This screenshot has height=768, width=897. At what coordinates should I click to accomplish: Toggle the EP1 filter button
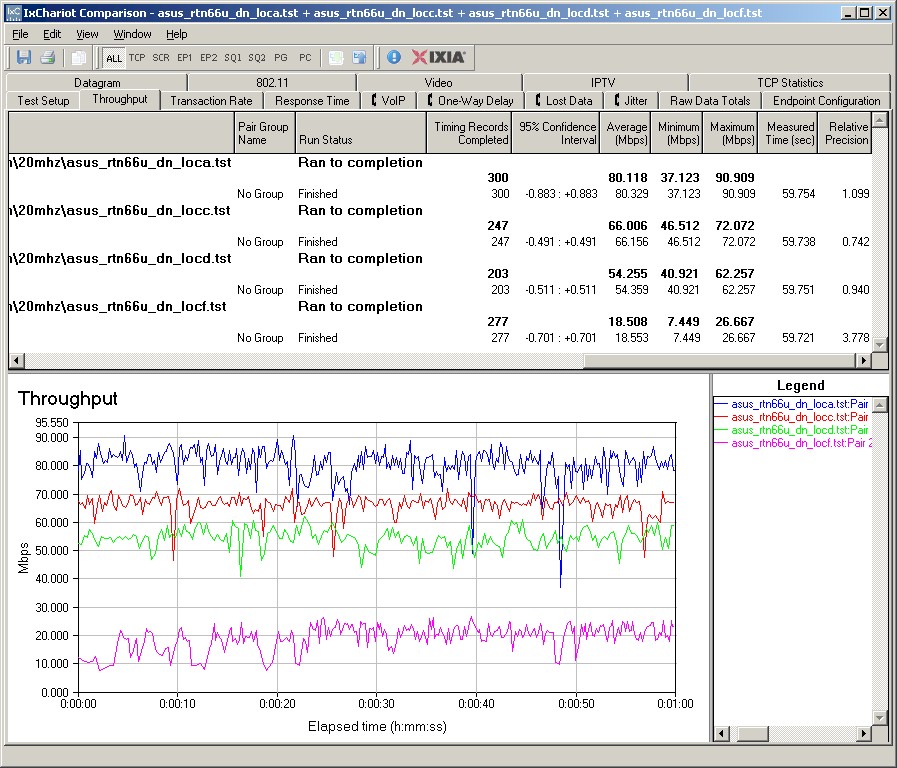(184, 58)
